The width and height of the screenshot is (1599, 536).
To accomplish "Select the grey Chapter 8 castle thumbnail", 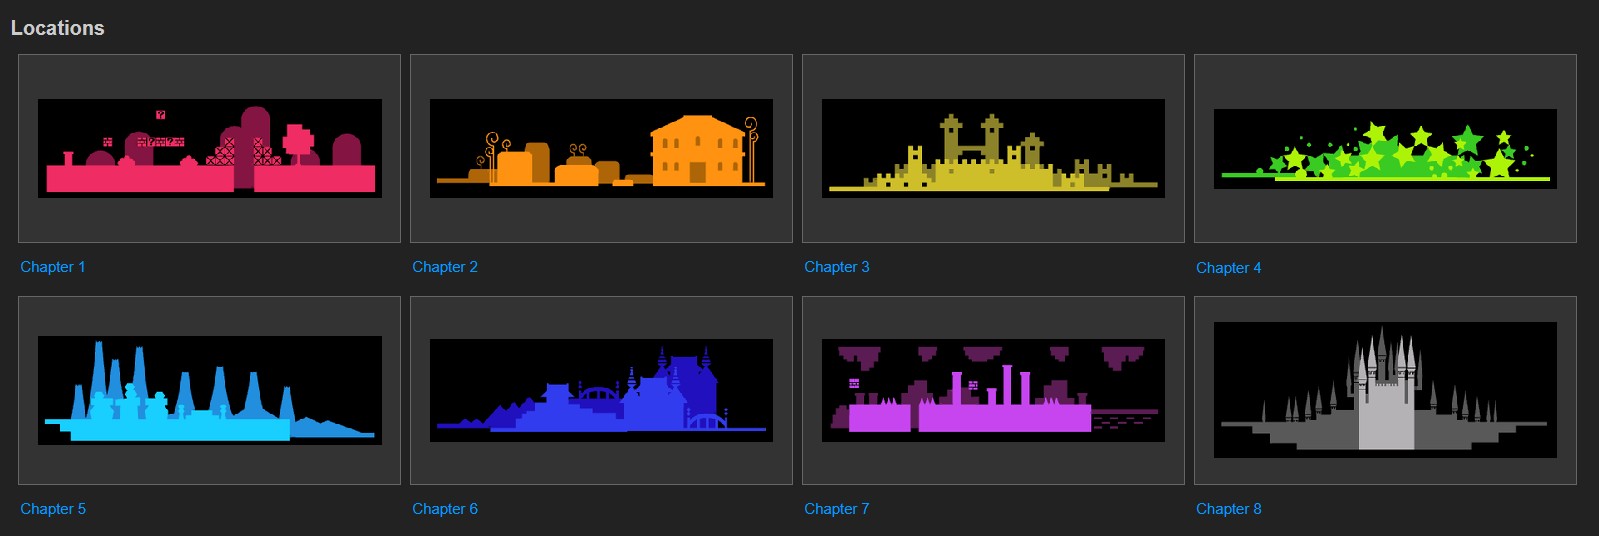I will 1385,390.
